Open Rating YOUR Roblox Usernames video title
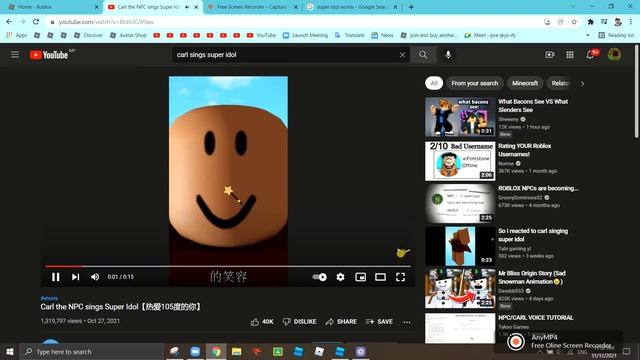Screen dimensions: 640x360 524,150
